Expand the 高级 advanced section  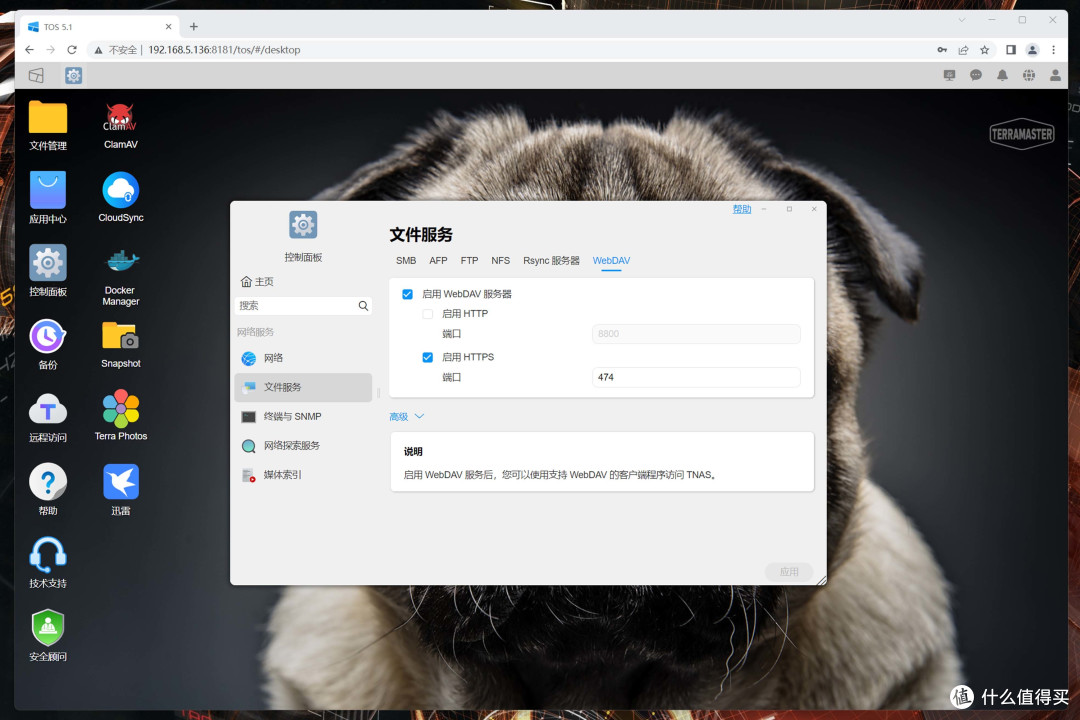coord(406,416)
